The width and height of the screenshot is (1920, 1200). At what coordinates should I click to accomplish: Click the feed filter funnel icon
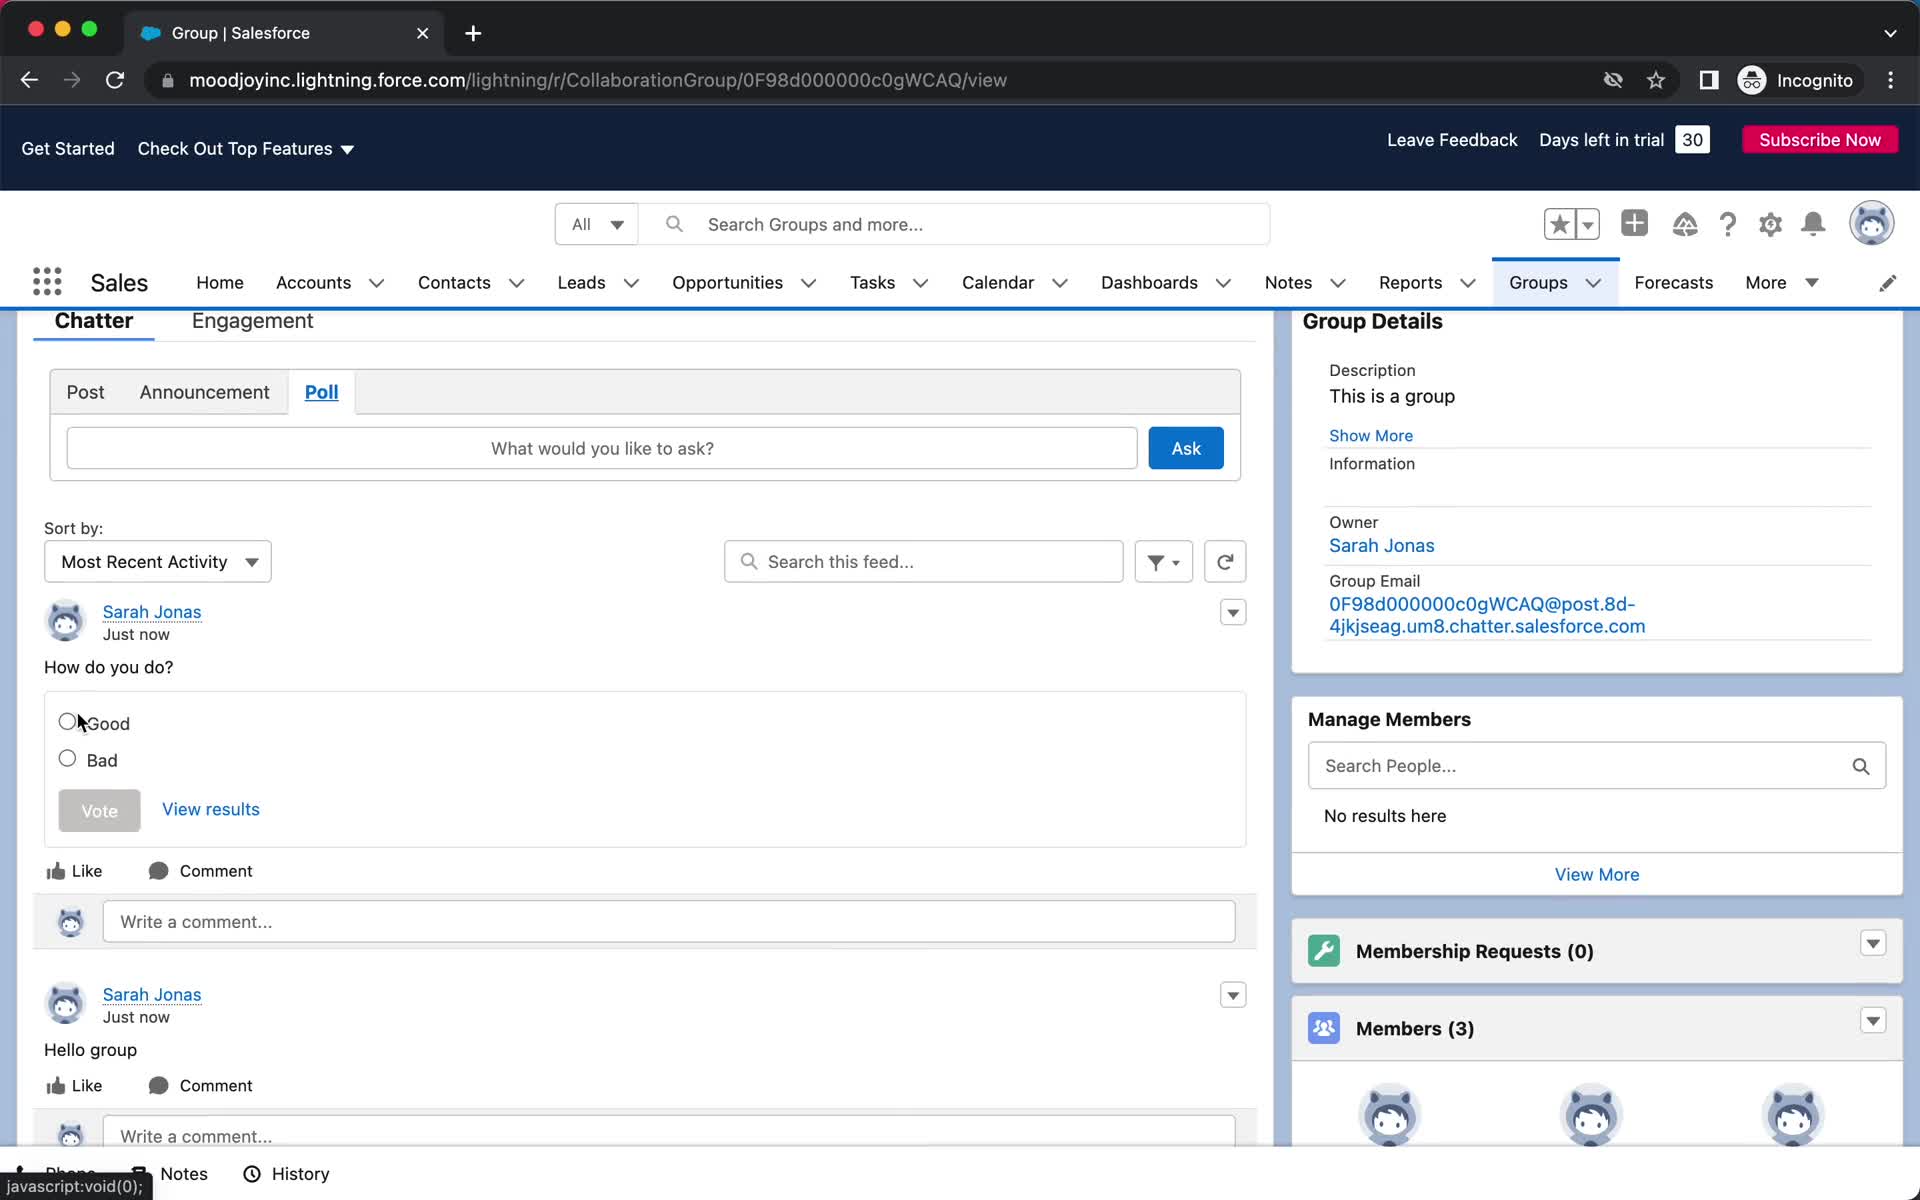click(x=1163, y=562)
